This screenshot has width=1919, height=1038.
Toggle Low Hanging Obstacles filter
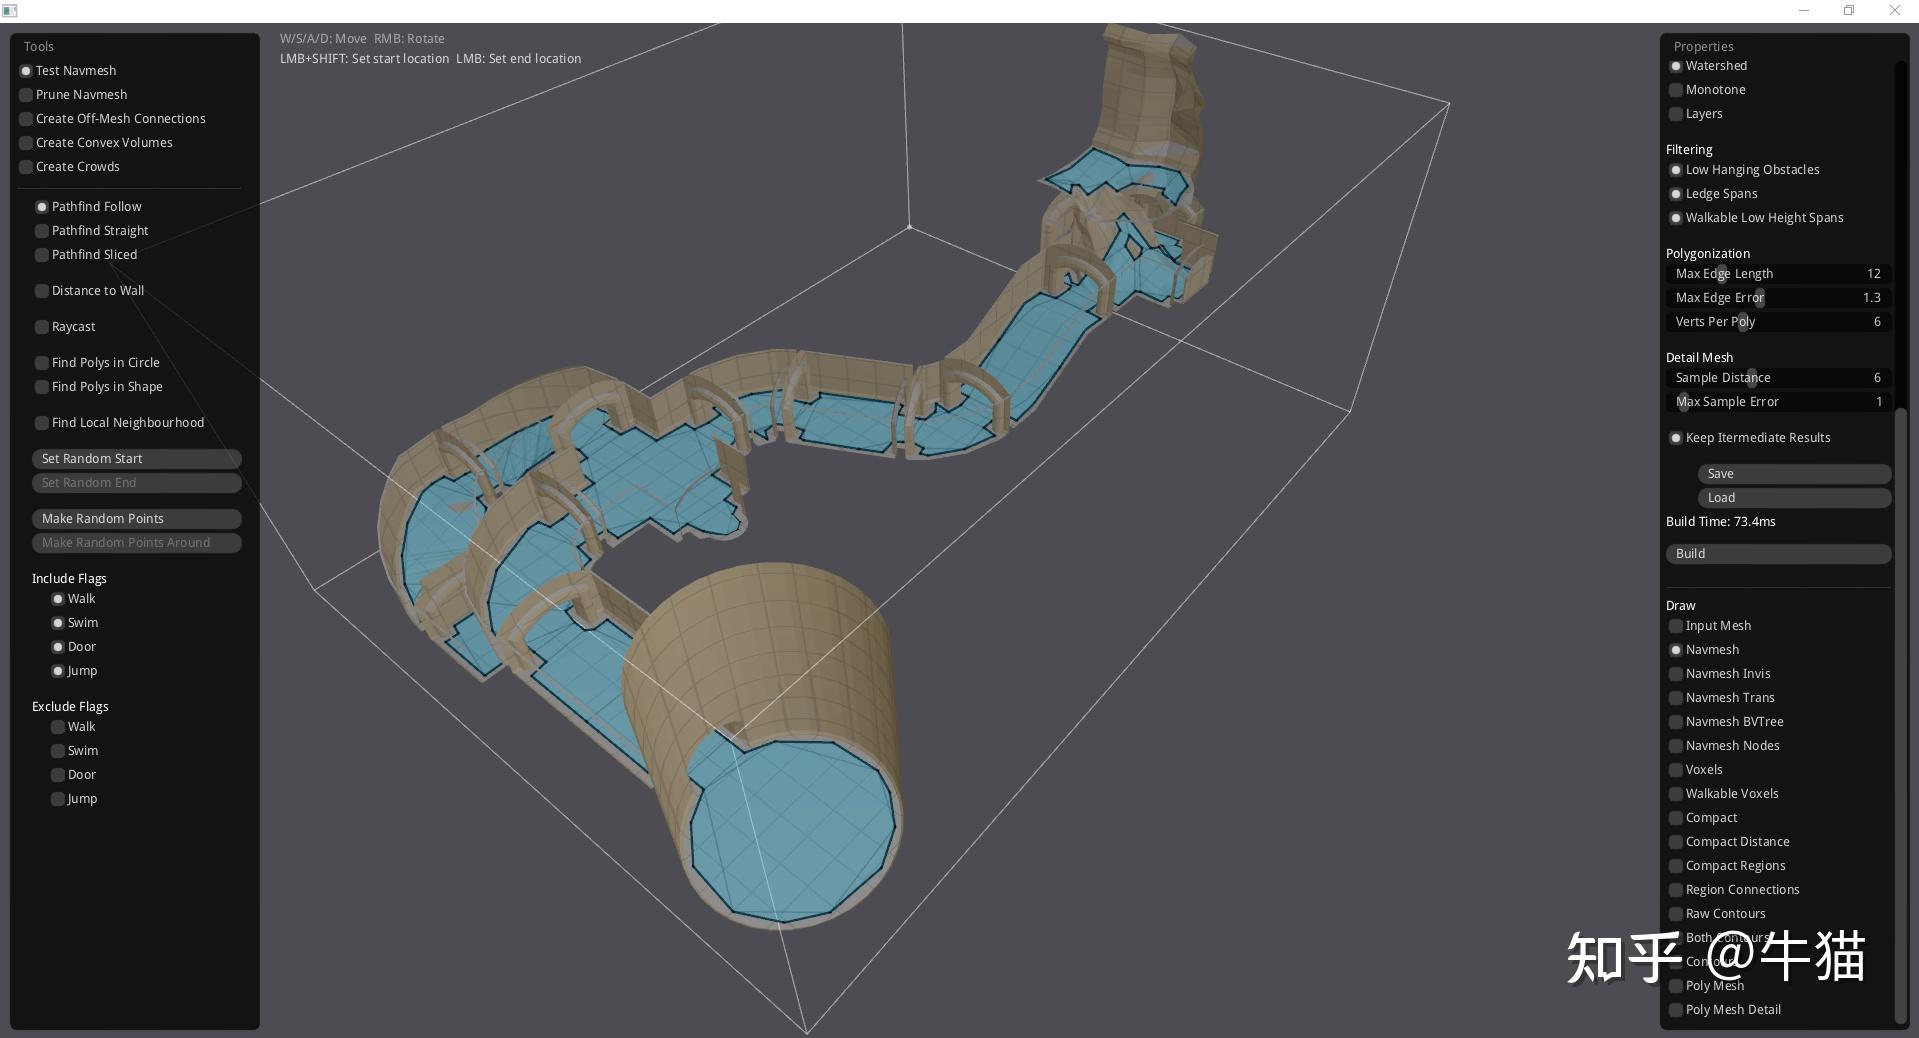1677,170
